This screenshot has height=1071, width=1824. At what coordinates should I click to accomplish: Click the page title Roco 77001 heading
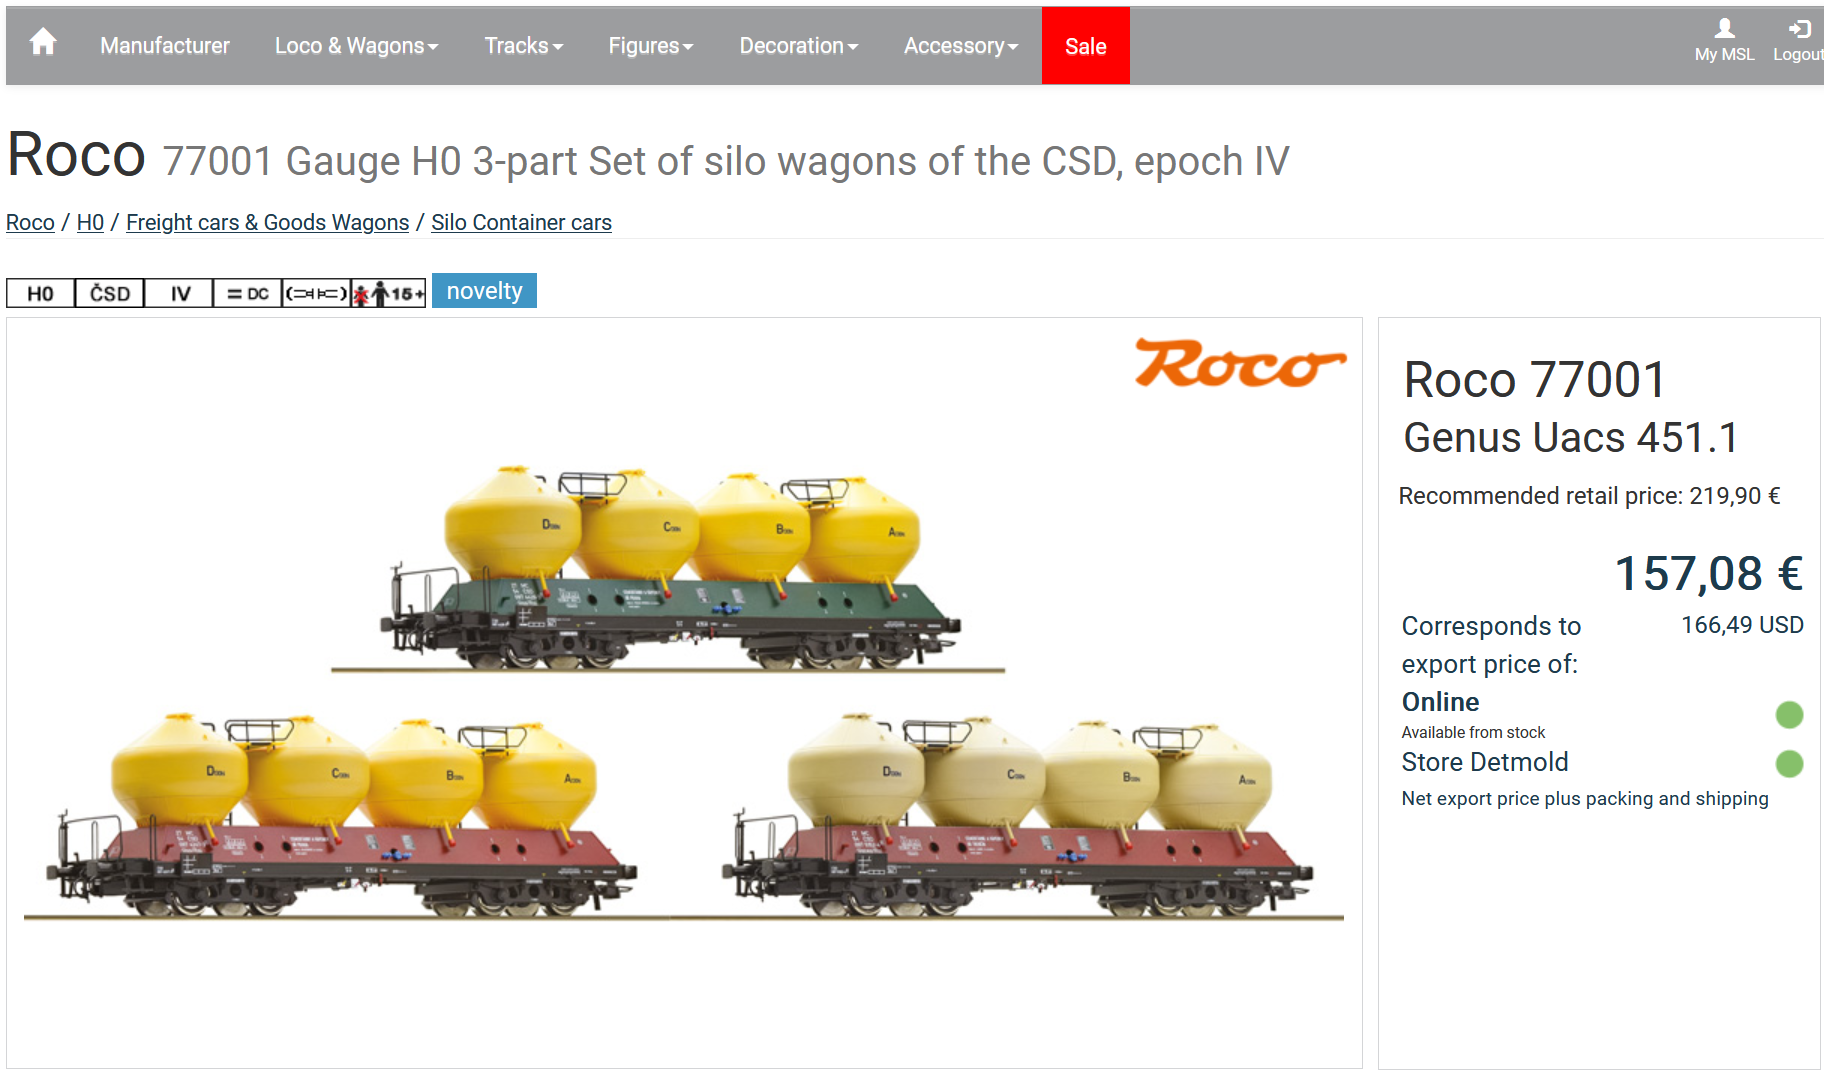[648, 157]
